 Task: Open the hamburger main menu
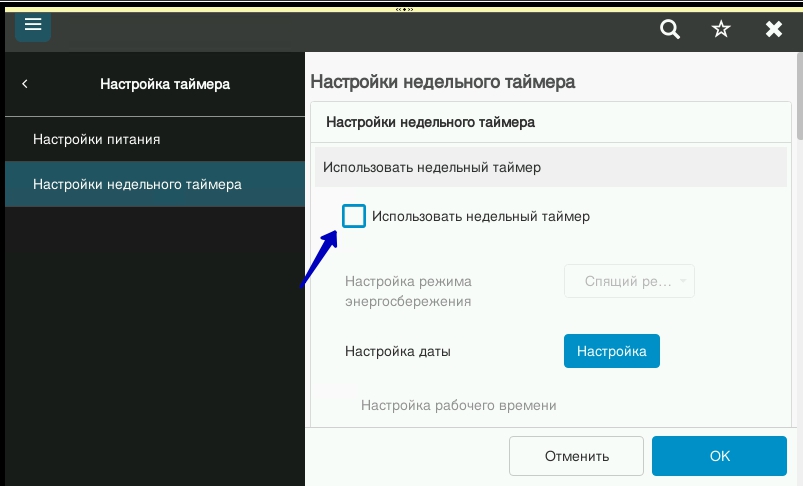click(33, 25)
